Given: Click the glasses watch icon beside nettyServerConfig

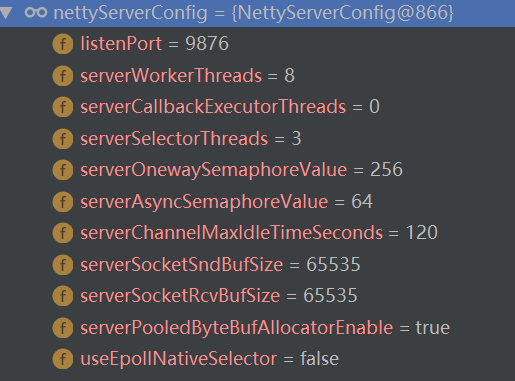Looking at the screenshot, I should [x=36, y=13].
